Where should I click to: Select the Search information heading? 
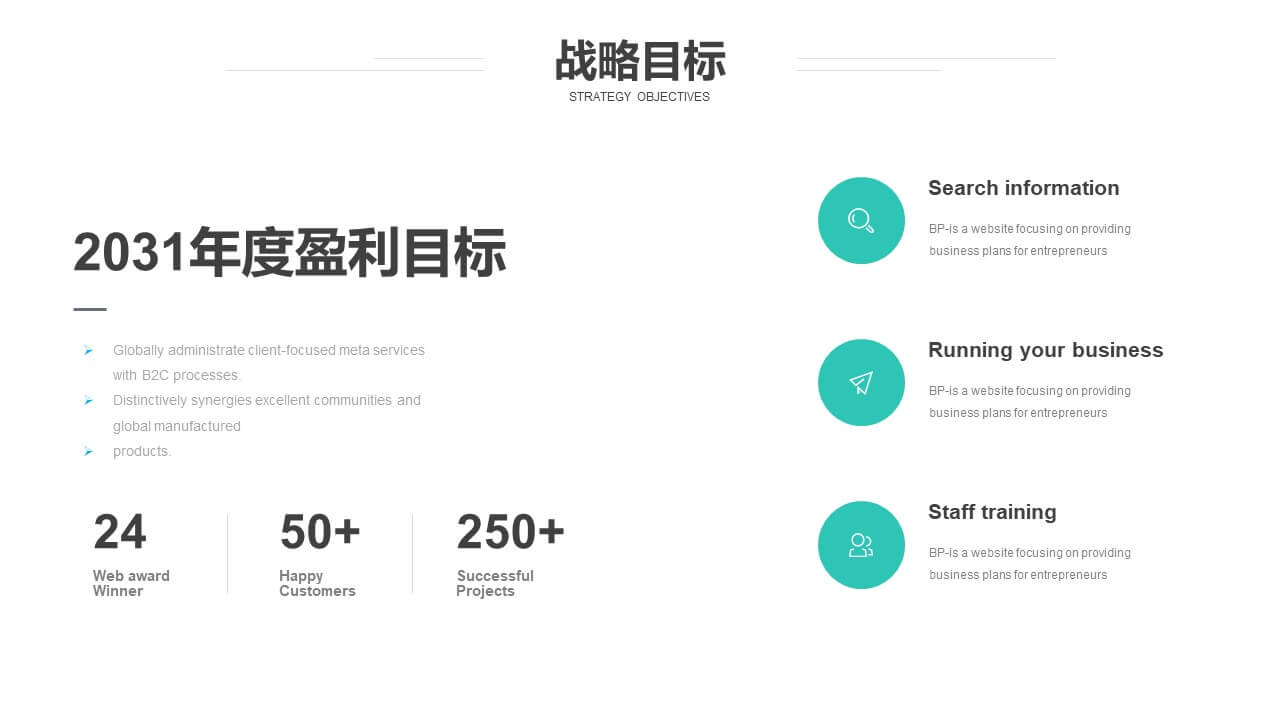tap(1023, 188)
